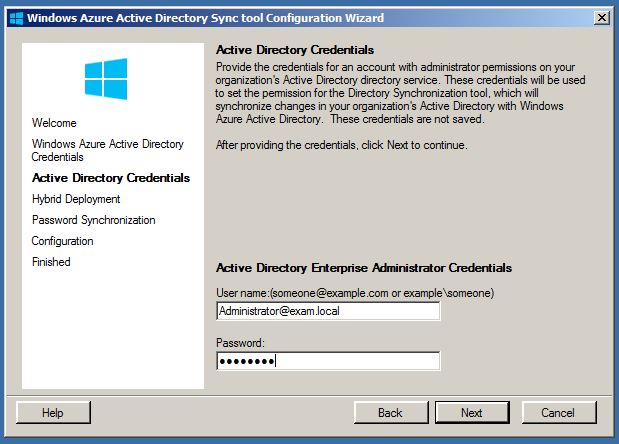
Task: Focus the Password input field
Action: coord(328,361)
